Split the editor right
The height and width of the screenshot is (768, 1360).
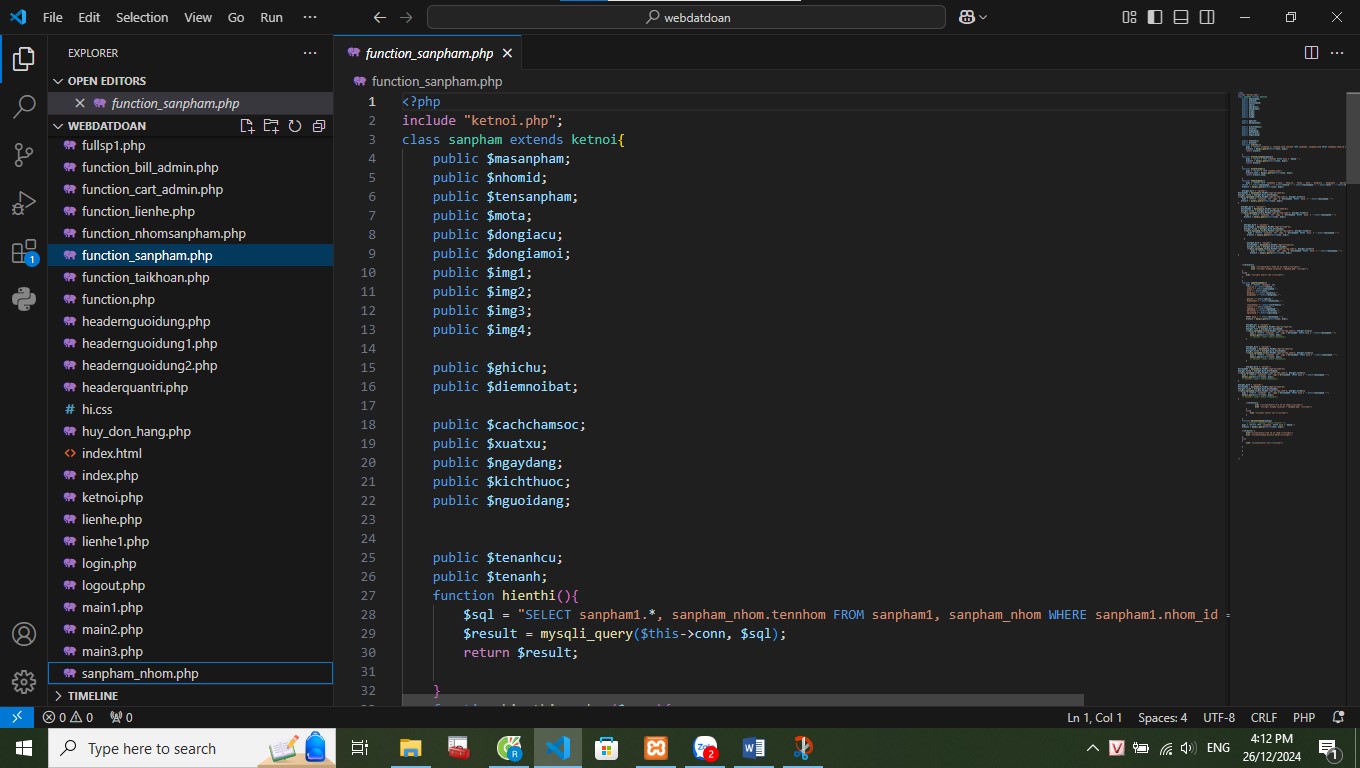click(1311, 53)
